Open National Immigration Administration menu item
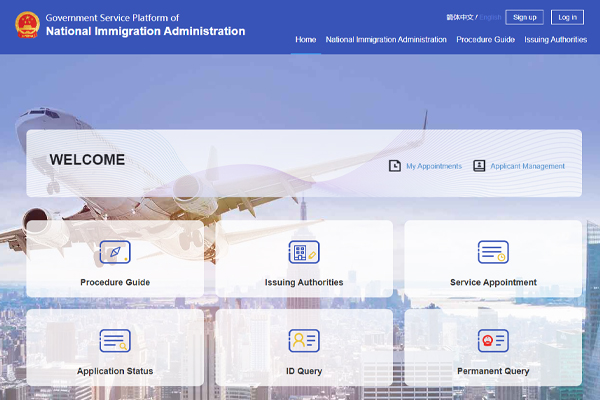This screenshot has height=400, width=600. [386, 39]
